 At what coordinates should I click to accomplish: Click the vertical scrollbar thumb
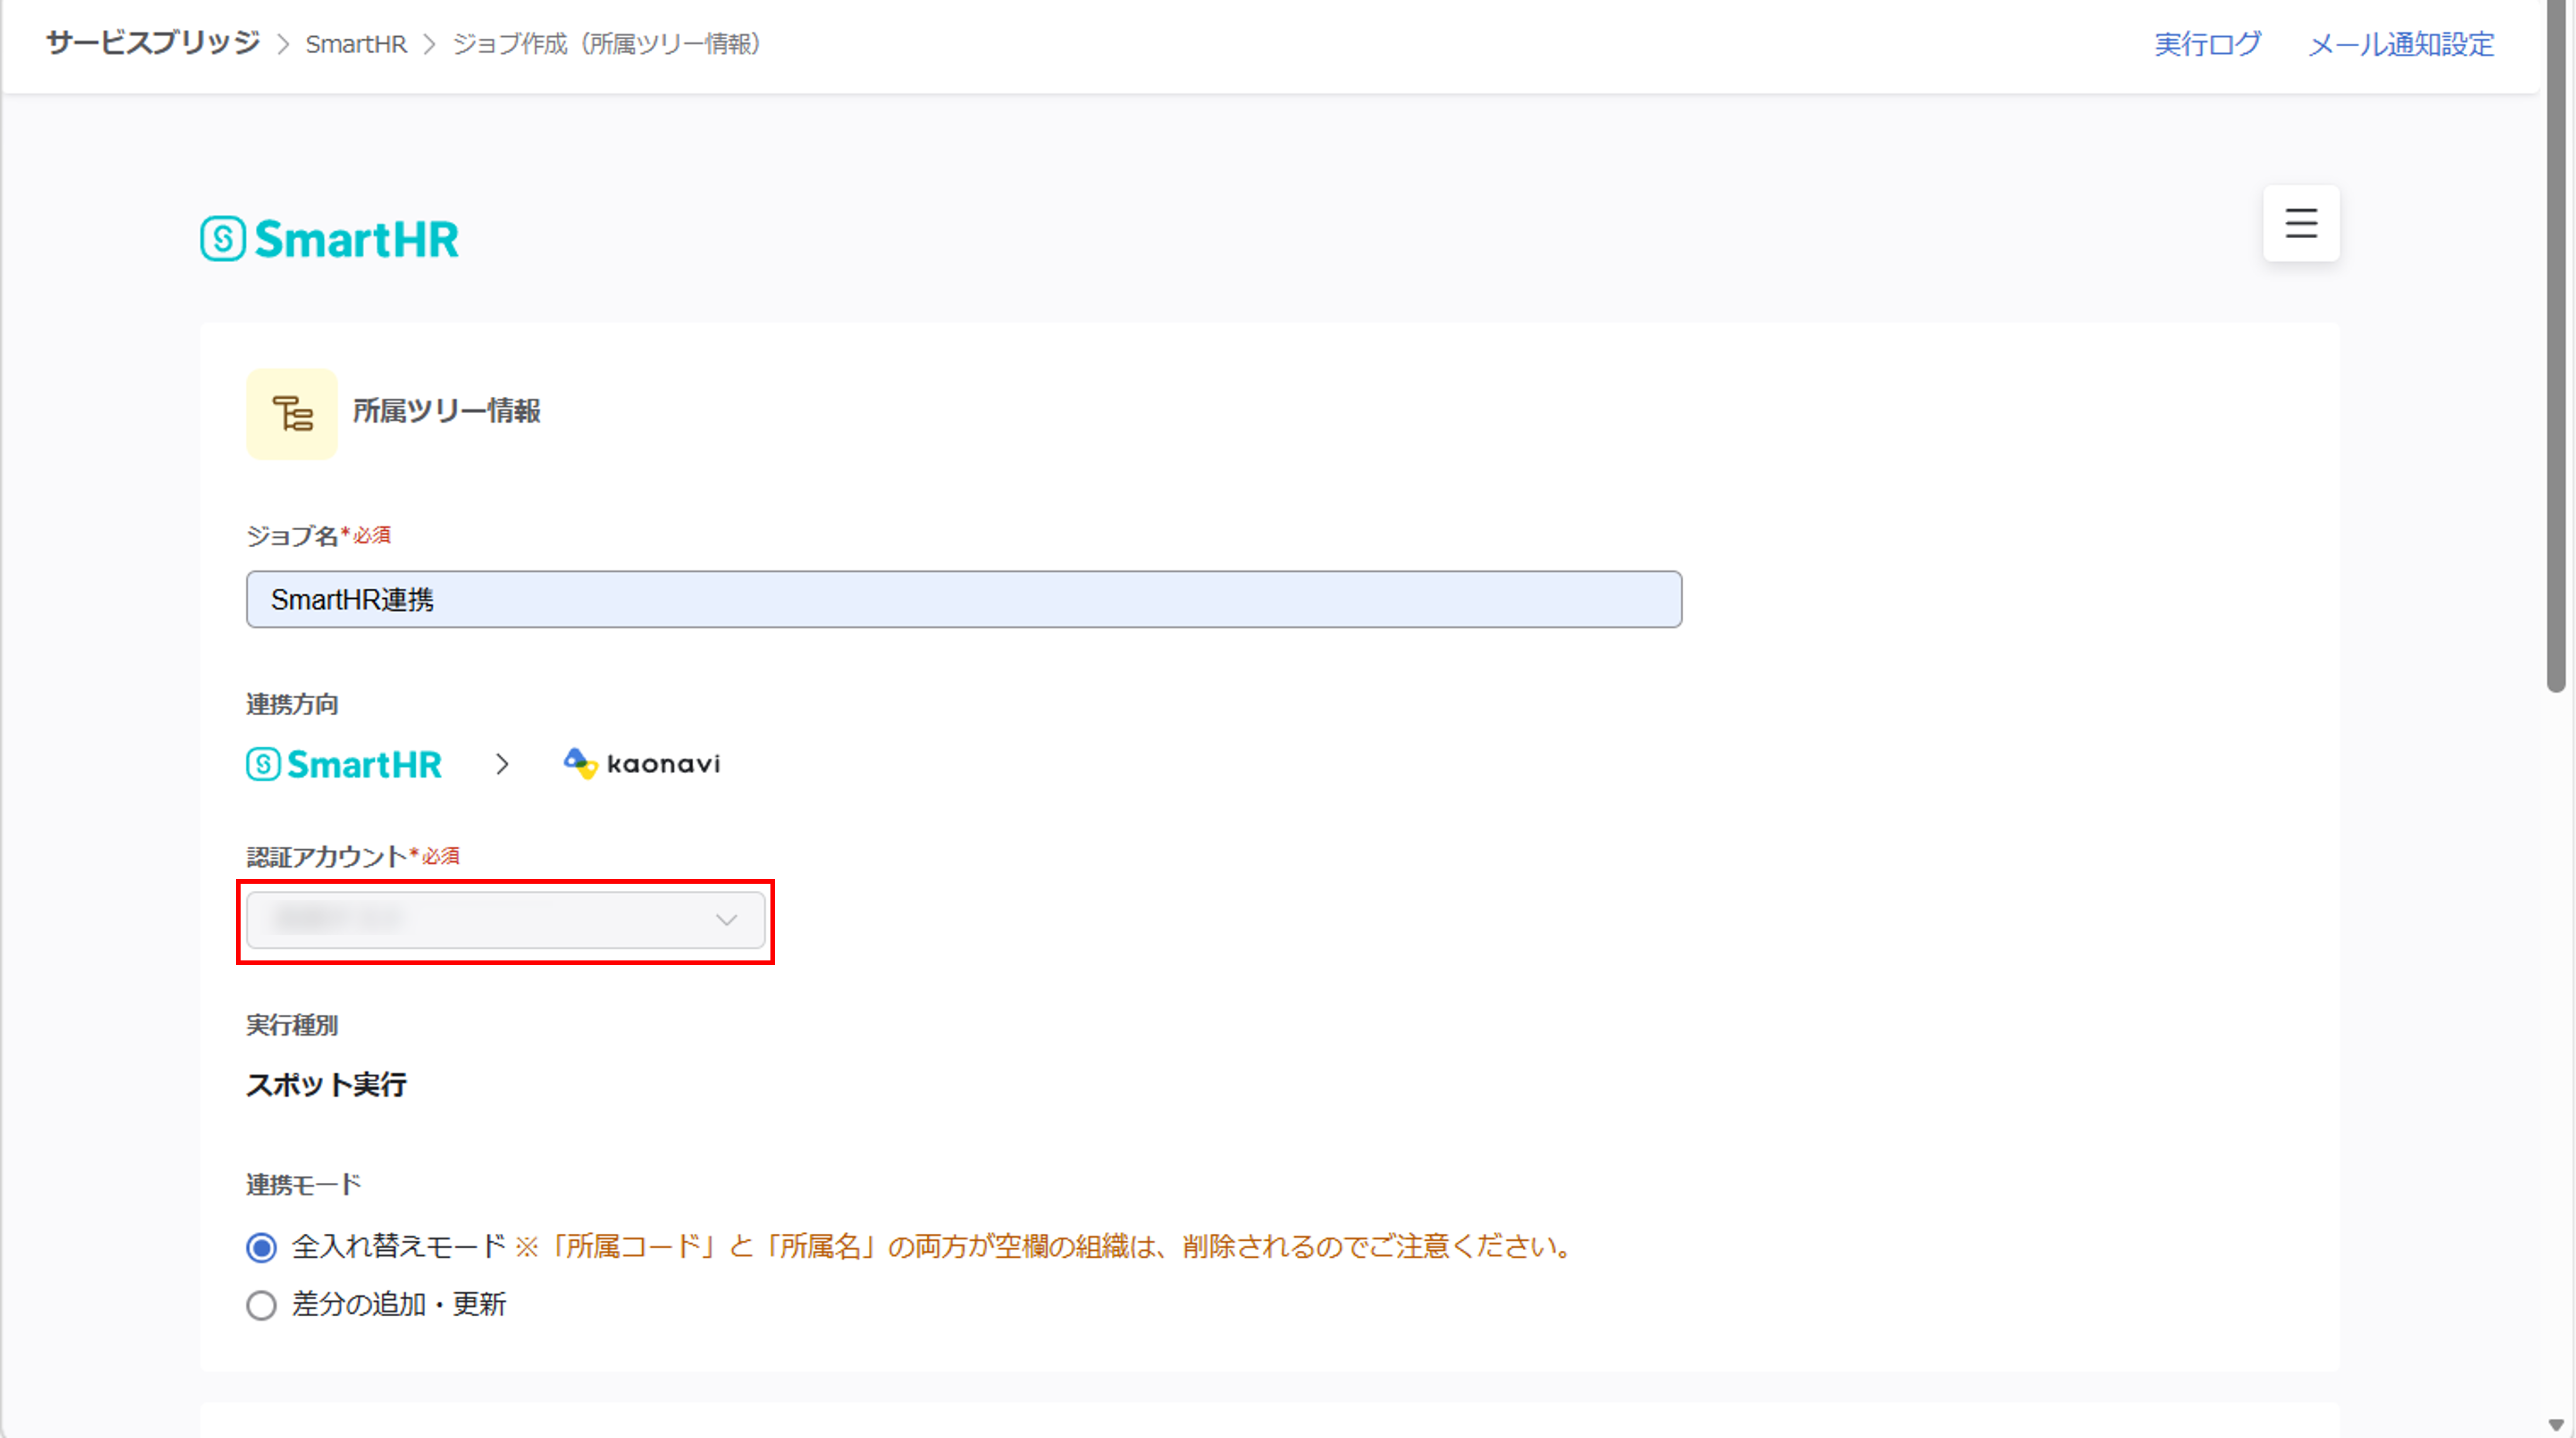click(x=2556, y=345)
